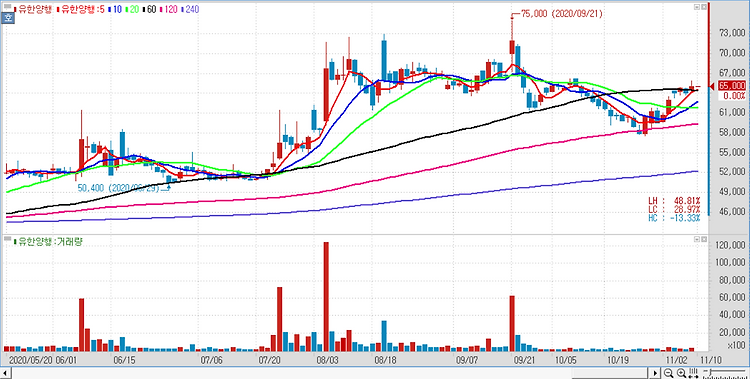The height and width of the screenshot is (379, 750).
Task: Click the 80,000 volume axis label
Action: click(x=732, y=280)
